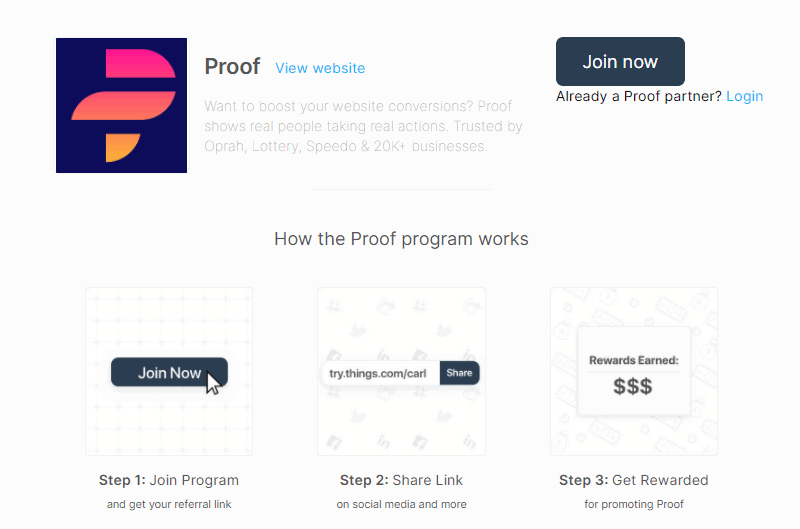Click the "Already a Proof partner?" text
This screenshot has width=800, height=529.
click(x=638, y=96)
